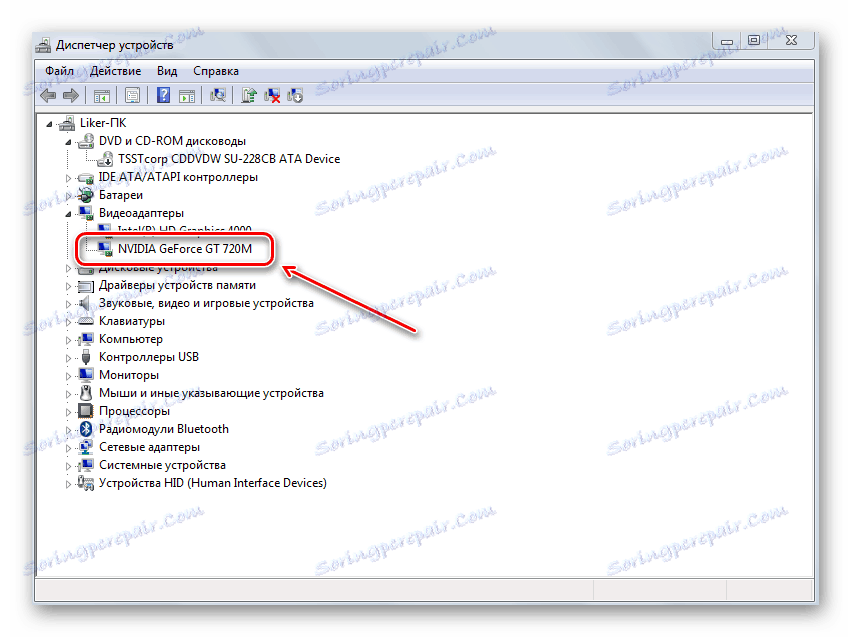Screen dimensions: 851x637
Task: Select TSSTcorp CDDVDW SU-228CB ATA Device
Action: (x=229, y=159)
